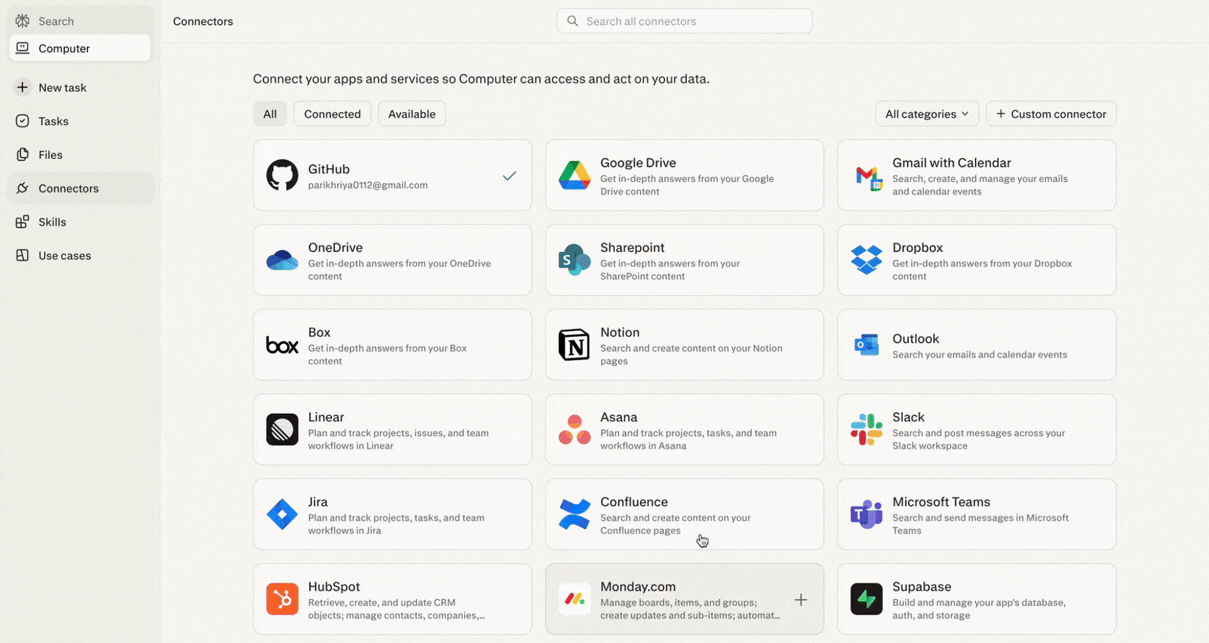This screenshot has width=1209, height=643.
Task: Click the Google Drive connector title
Action: click(638, 163)
